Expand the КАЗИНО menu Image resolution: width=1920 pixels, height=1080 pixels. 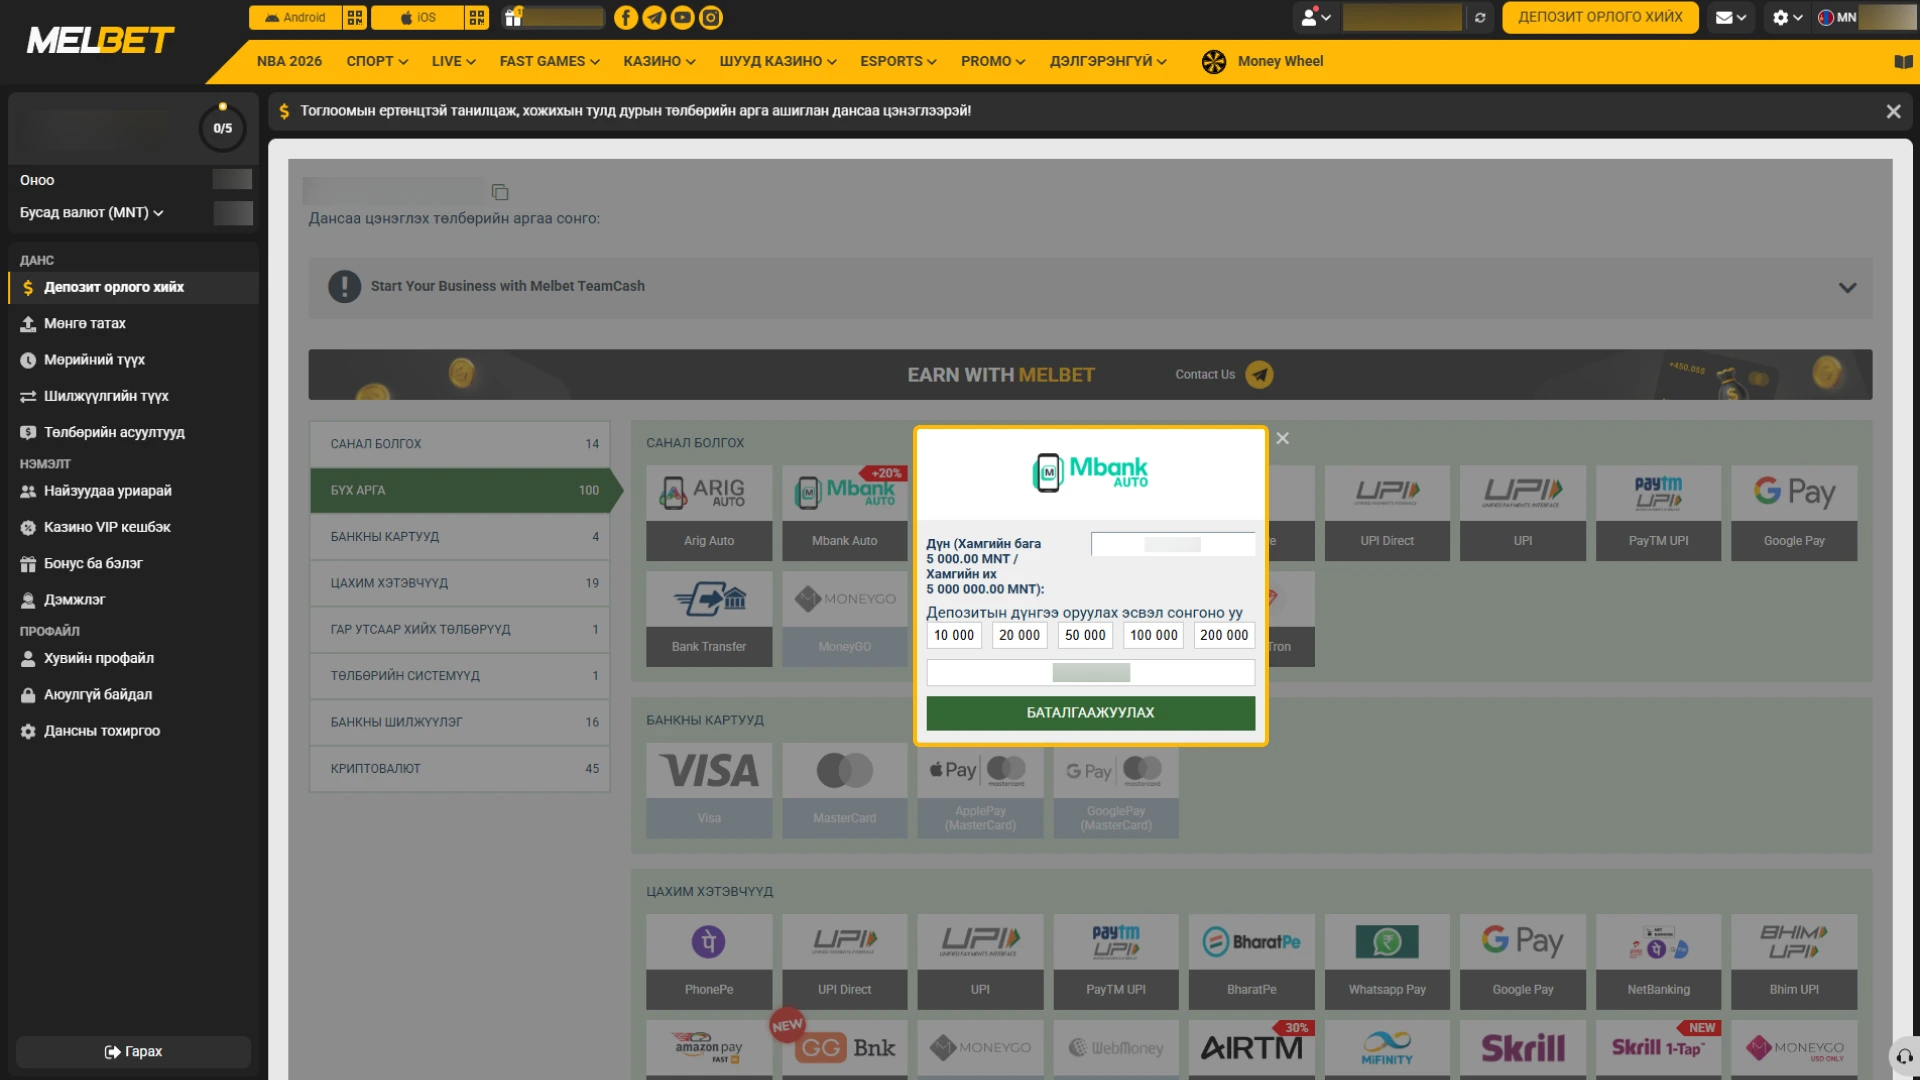(659, 61)
